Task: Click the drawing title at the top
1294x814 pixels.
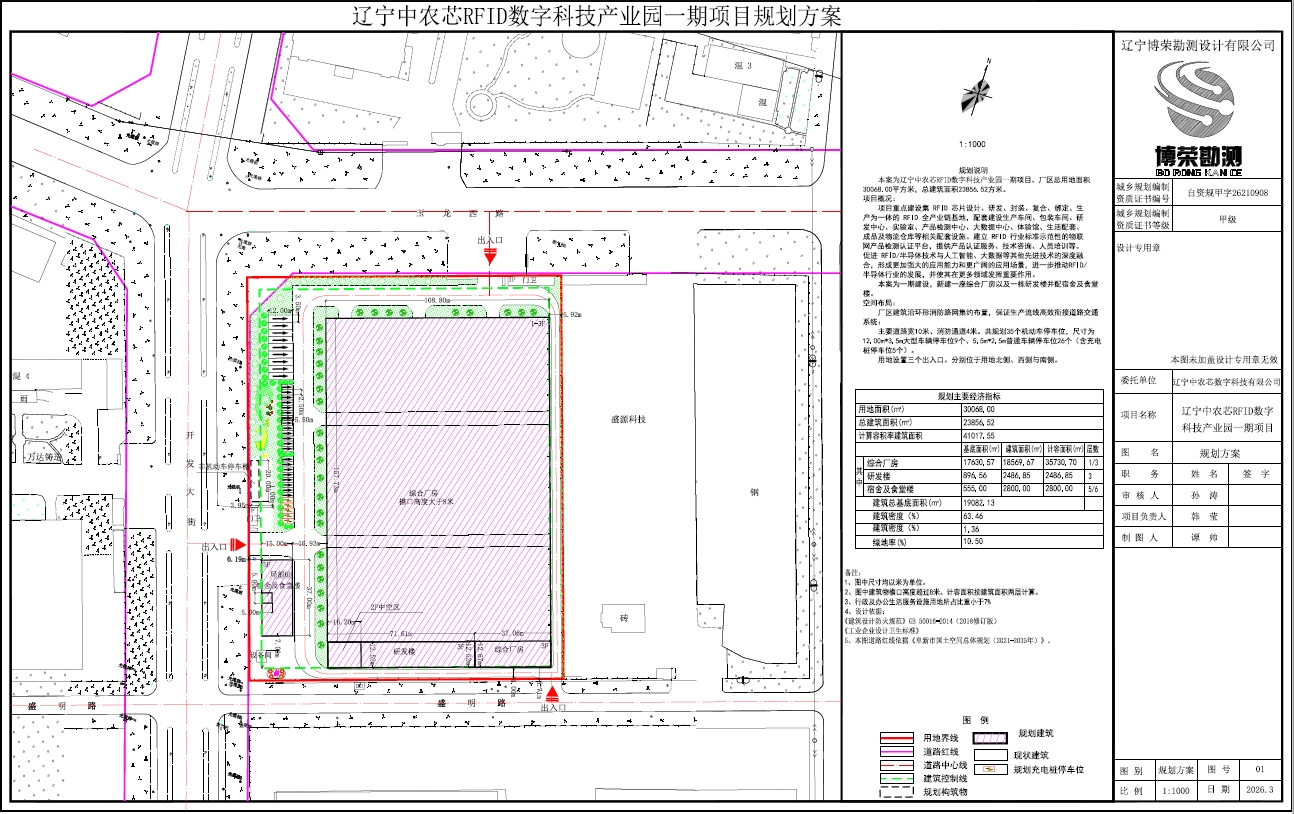Action: coord(597,16)
